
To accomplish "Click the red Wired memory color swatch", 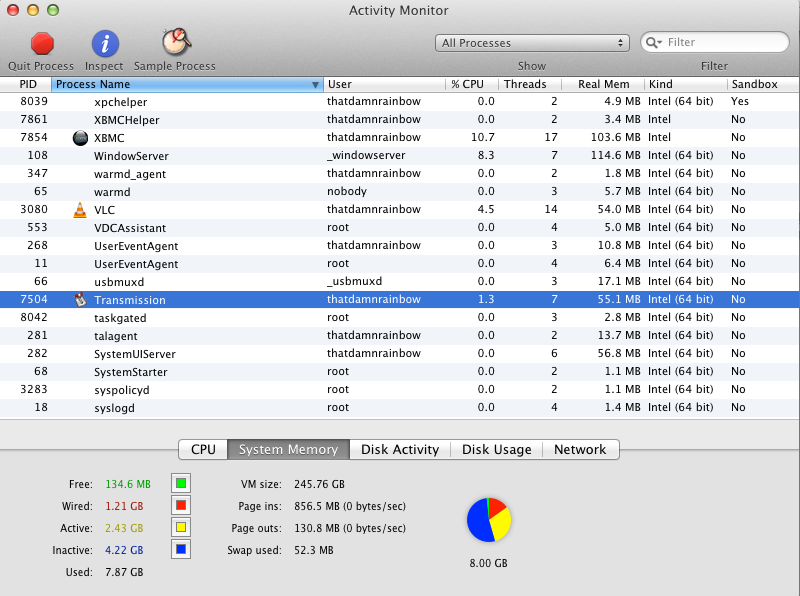I will pos(181,505).
